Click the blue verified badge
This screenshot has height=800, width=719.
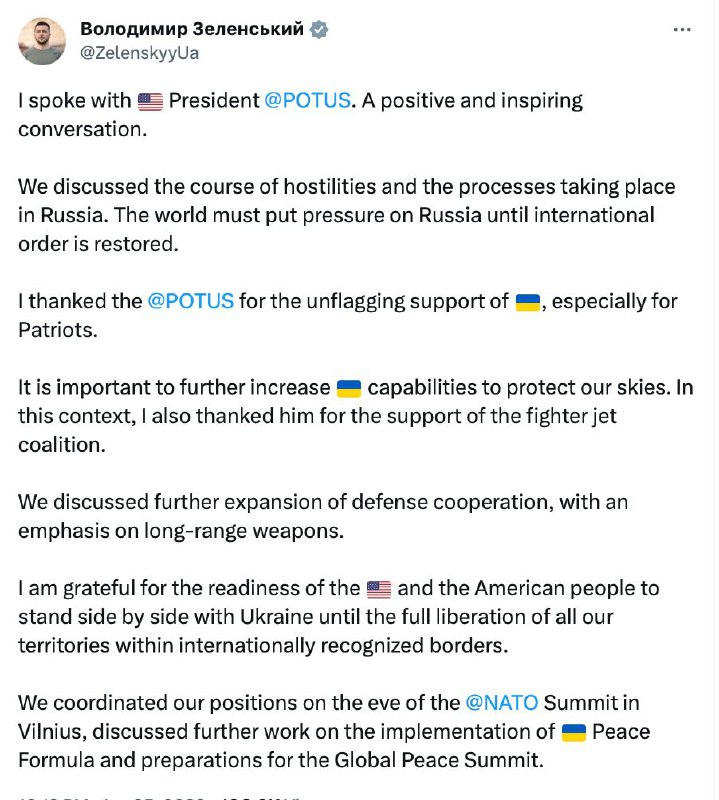pos(319,30)
